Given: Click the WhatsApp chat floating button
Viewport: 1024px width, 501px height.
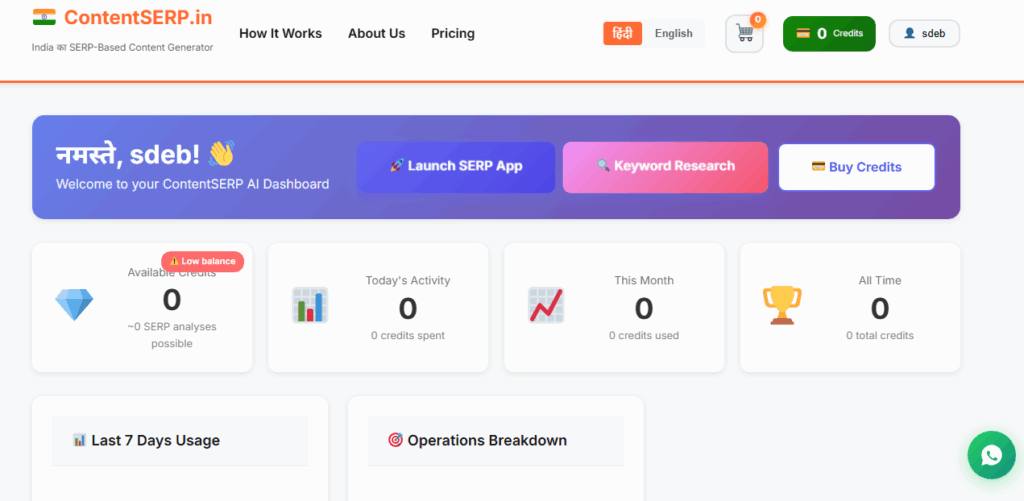Looking at the screenshot, I should point(991,455).
